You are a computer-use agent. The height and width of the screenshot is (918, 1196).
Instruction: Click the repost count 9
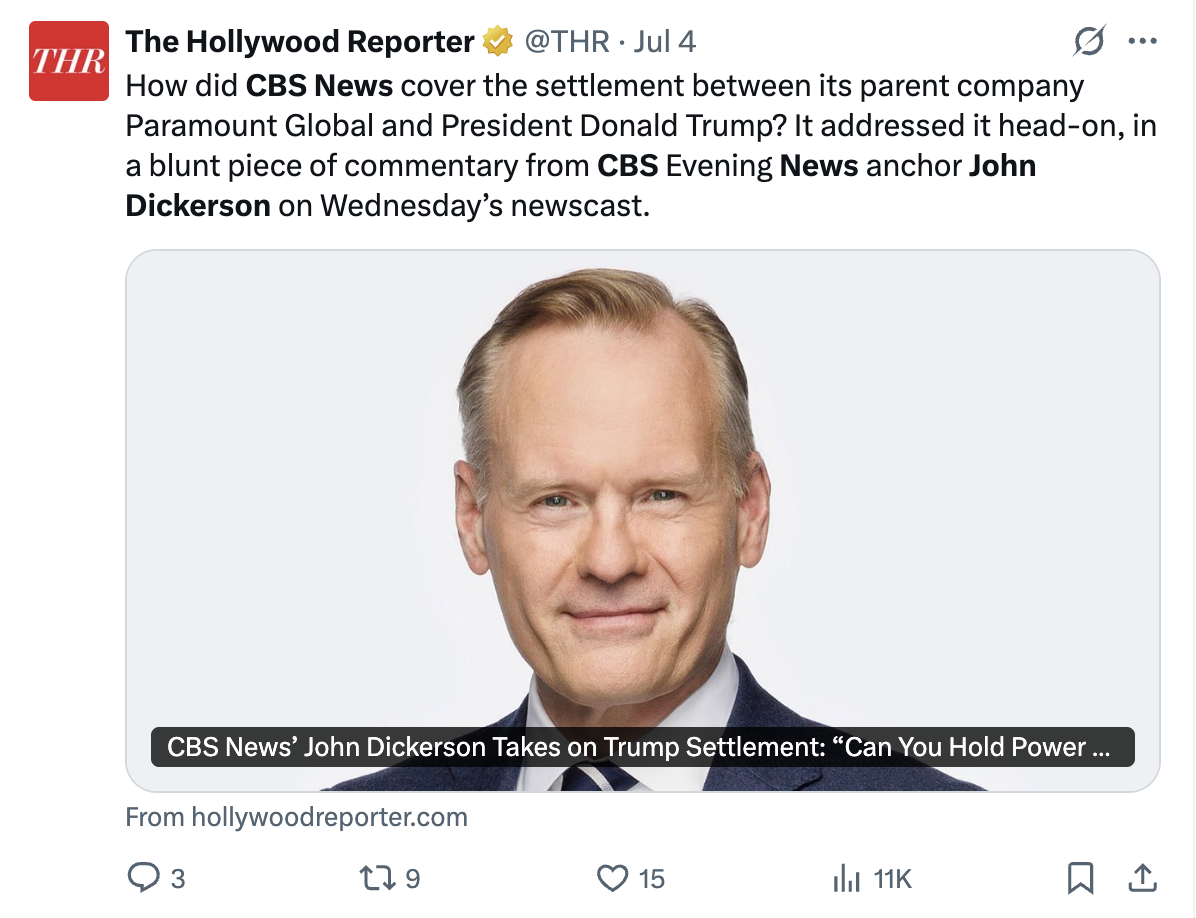412,878
